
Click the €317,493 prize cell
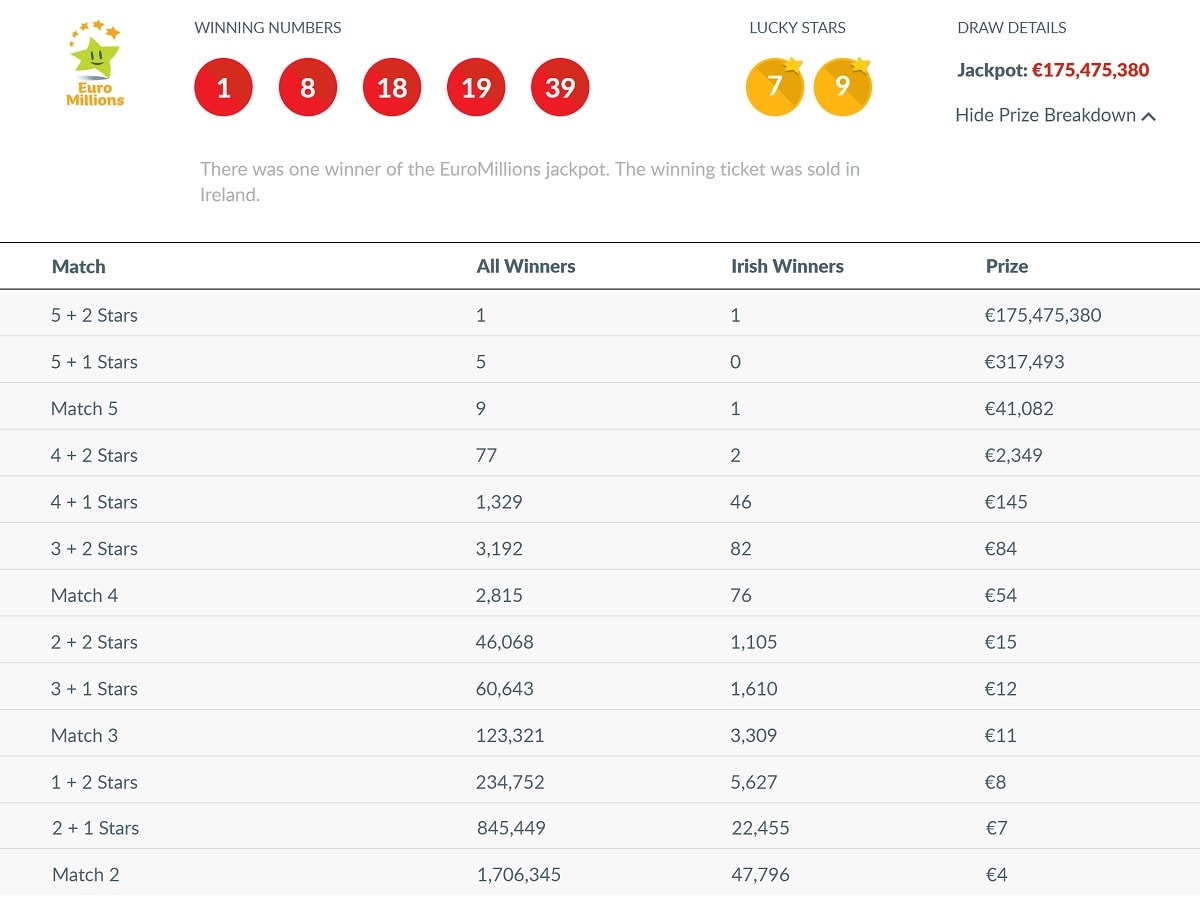coord(1025,362)
